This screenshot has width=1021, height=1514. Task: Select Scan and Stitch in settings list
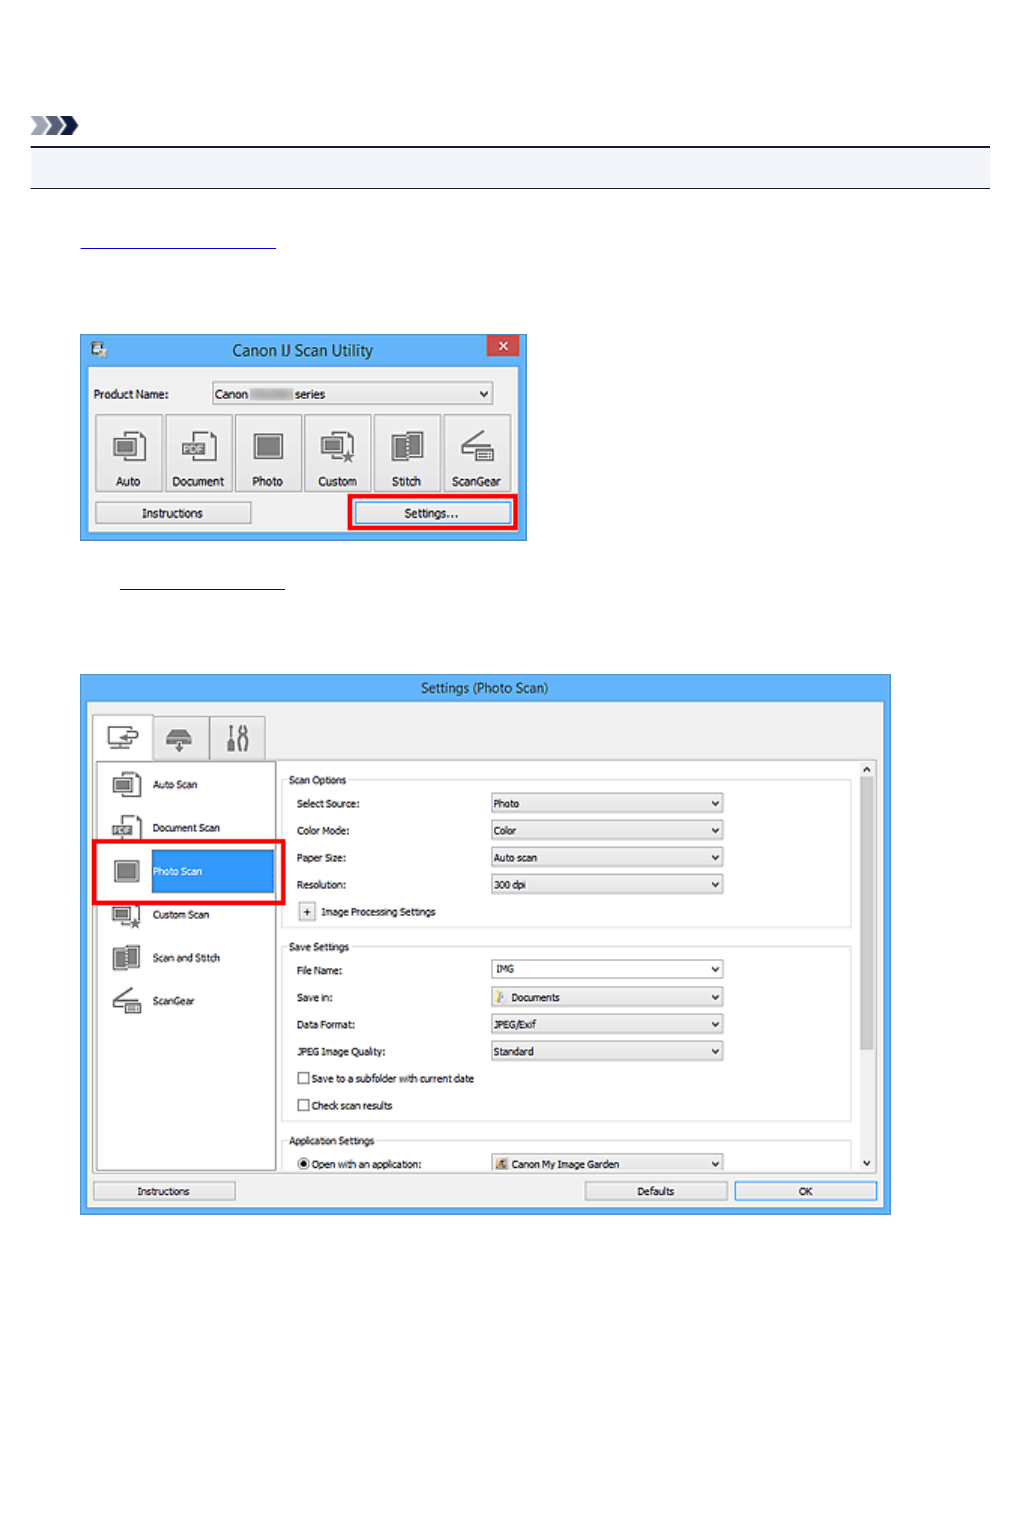pos(186,958)
